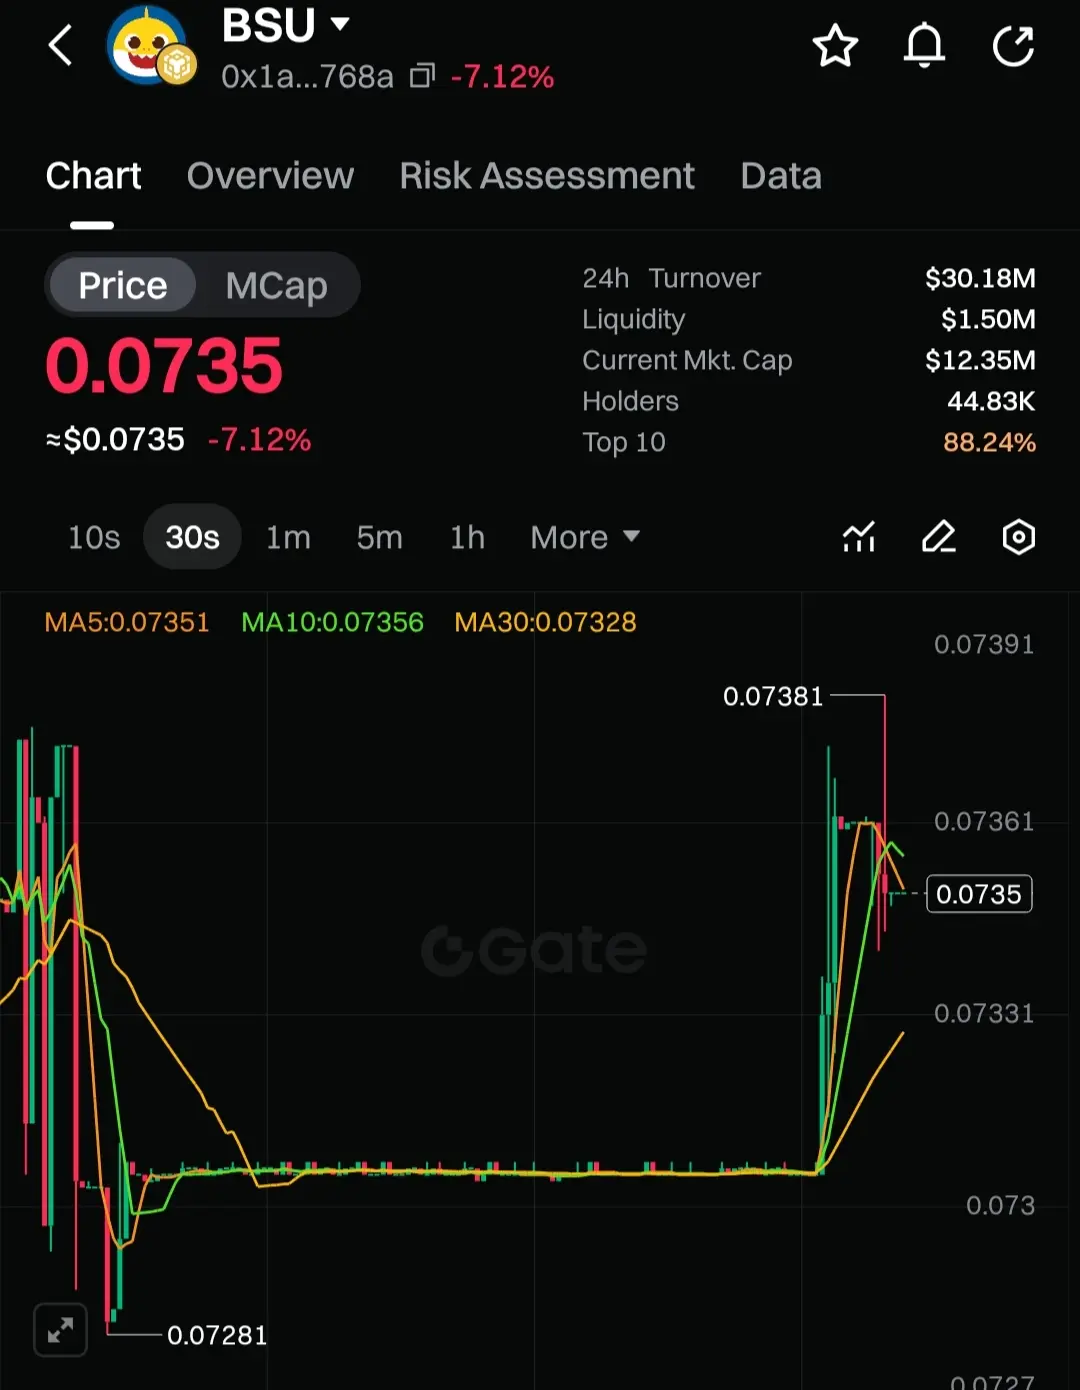Tap the contract address 0x1a...768a text
This screenshot has width=1080, height=1390.
tap(307, 76)
